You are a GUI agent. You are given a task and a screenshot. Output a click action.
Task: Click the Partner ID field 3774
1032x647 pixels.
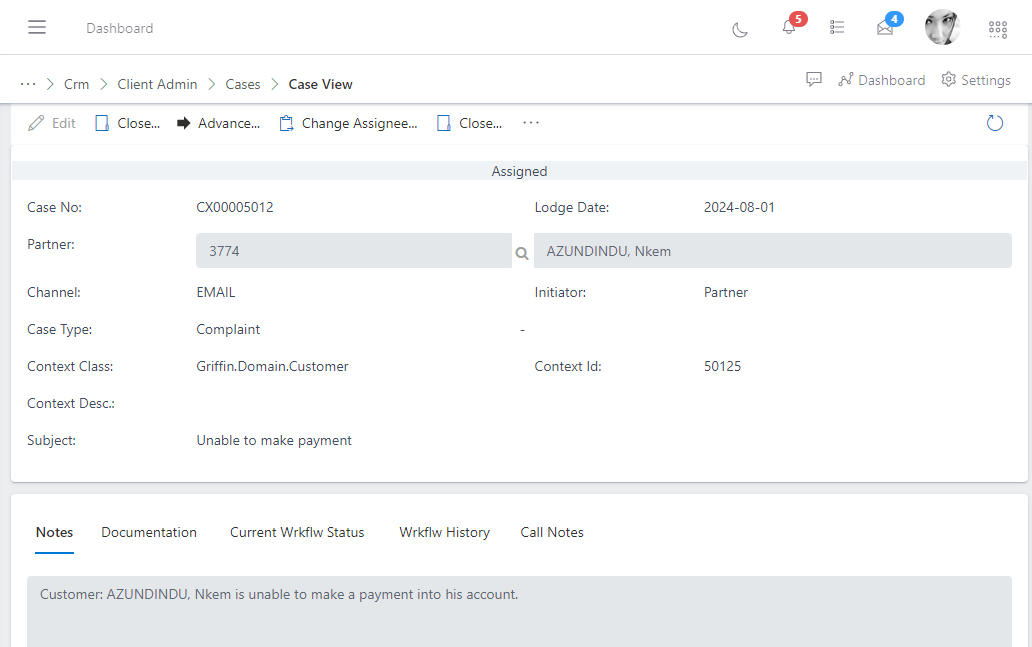point(353,251)
